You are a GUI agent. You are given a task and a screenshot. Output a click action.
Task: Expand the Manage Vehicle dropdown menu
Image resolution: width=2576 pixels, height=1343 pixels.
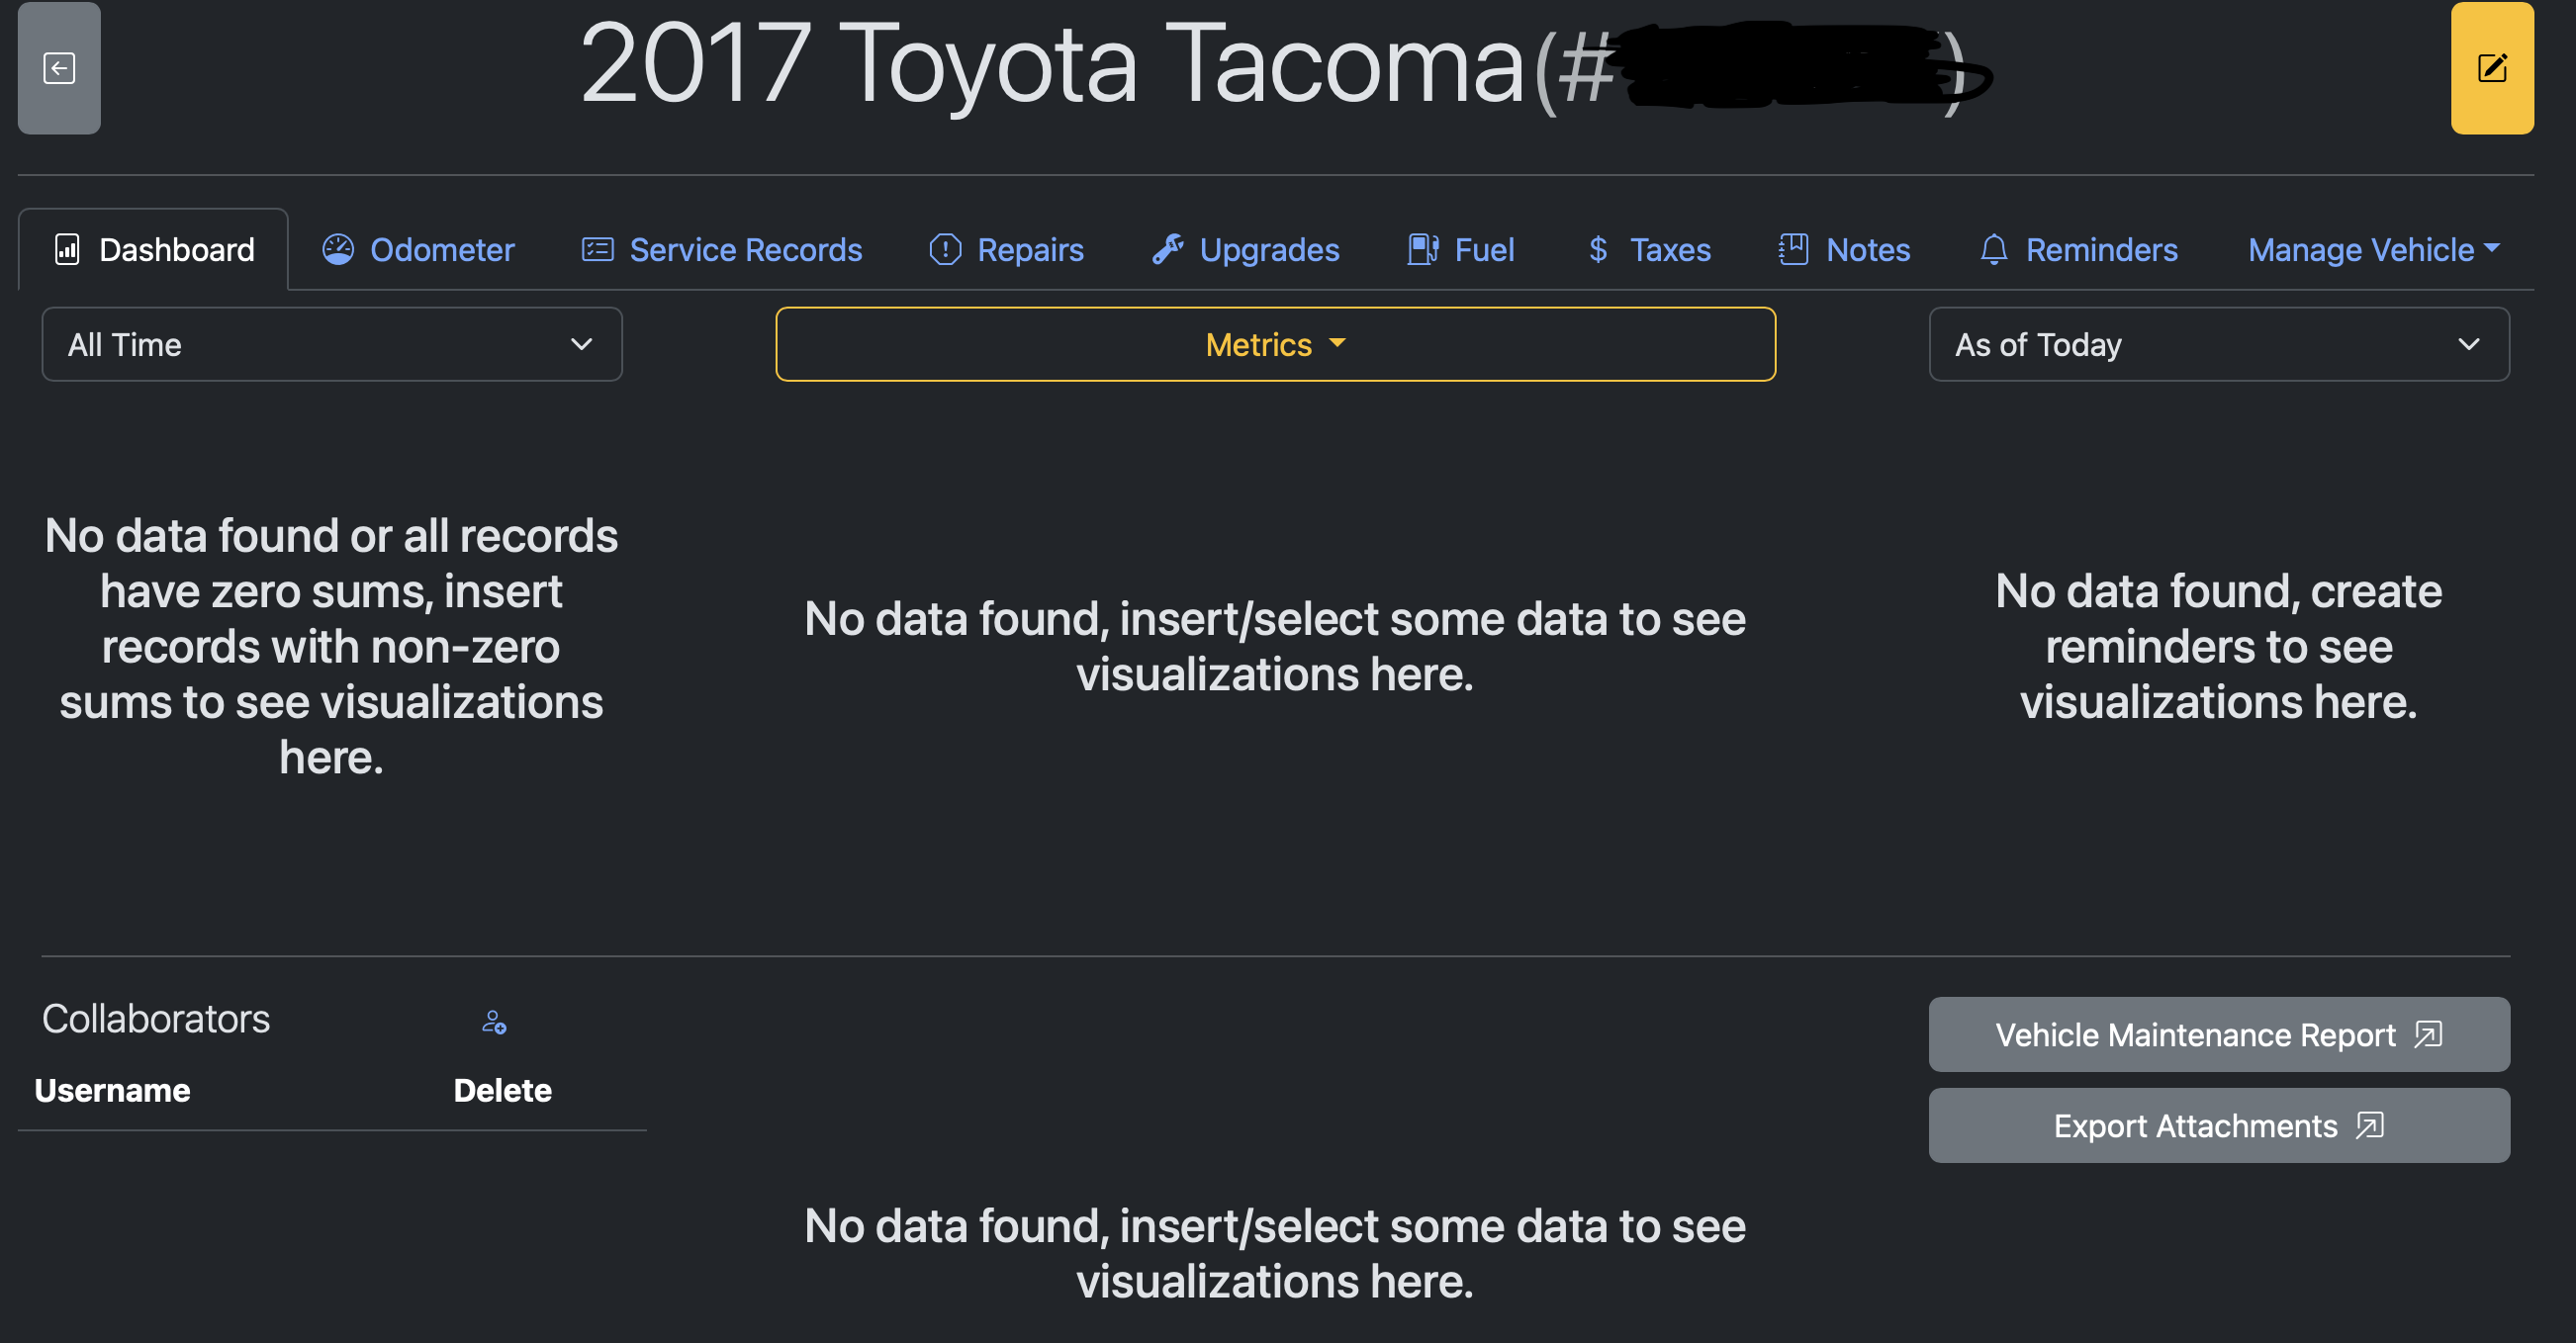2373,249
